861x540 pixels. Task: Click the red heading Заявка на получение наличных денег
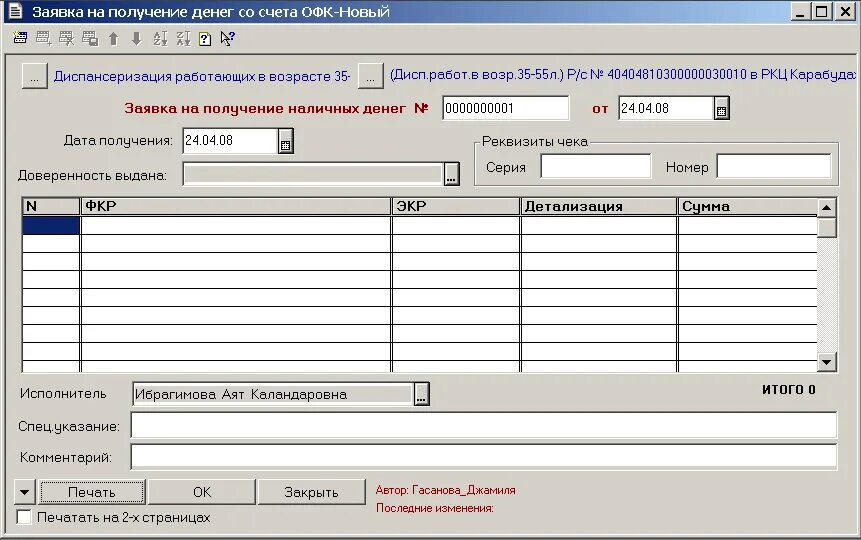265,108
